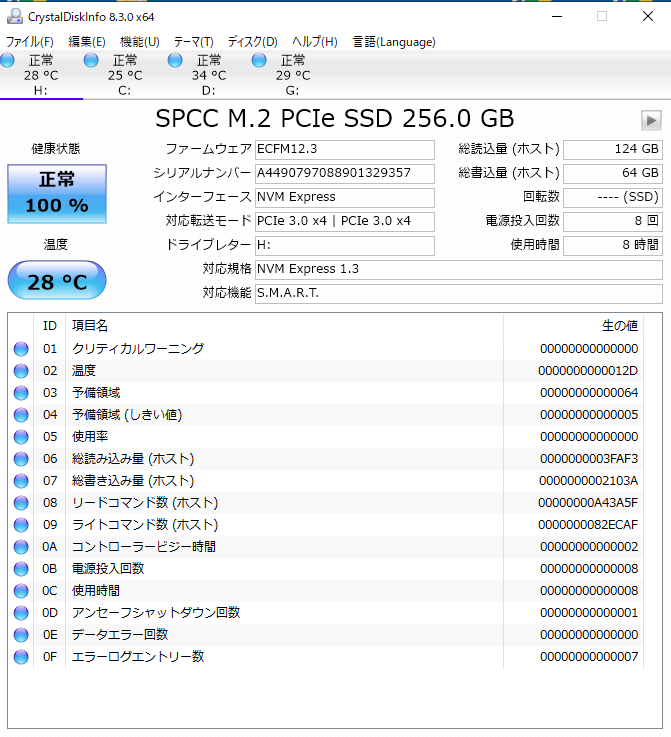This screenshot has height=737, width=671.
Task: Click status icon for 使用率 attribute row
Action: [21, 437]
